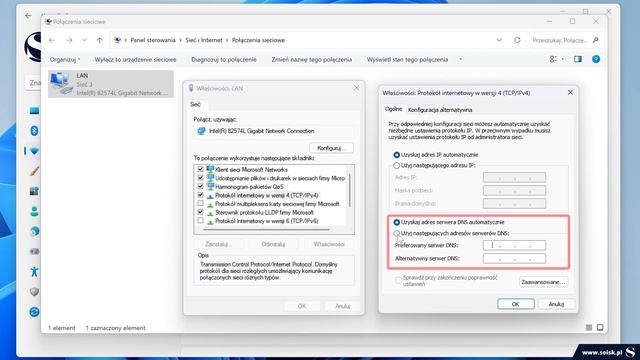This screenshot has height=360, width=640.
Task: Click Diagnozuj to połączenie
Action: (224, 60)
